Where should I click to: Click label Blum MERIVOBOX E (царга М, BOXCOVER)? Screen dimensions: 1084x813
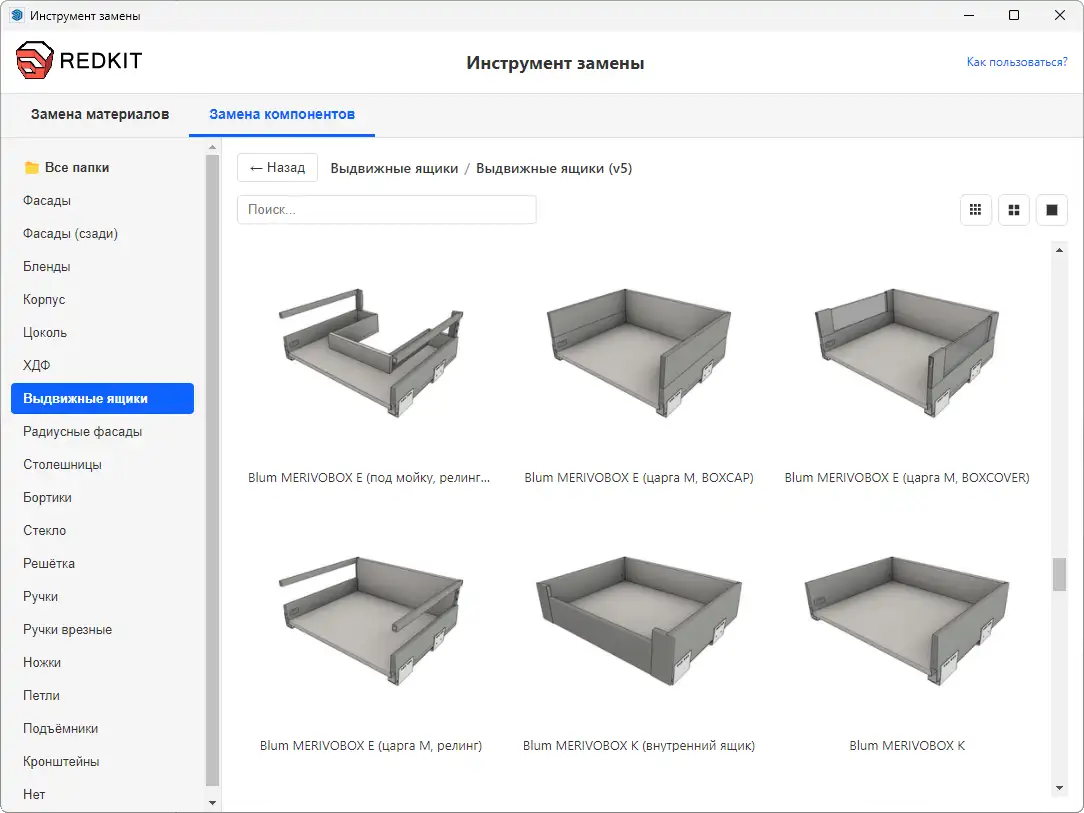coord(907,478)
